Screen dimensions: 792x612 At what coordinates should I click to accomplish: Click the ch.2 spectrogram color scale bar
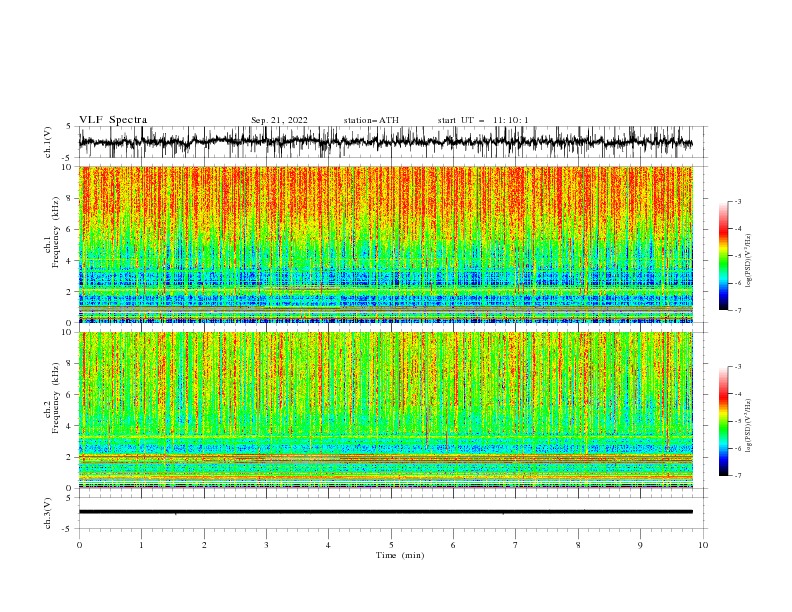pos(724,421)
